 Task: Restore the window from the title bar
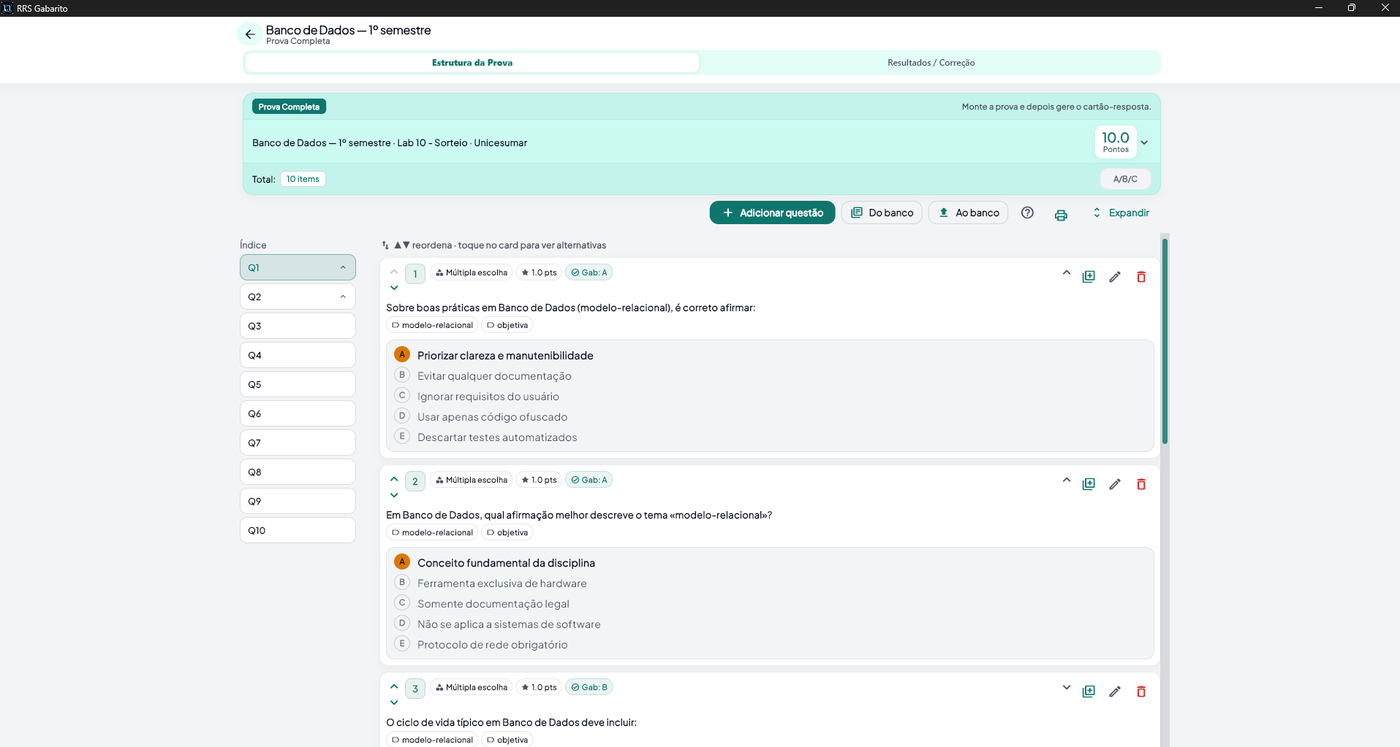pyautogui.click(x=1351, y=8)
